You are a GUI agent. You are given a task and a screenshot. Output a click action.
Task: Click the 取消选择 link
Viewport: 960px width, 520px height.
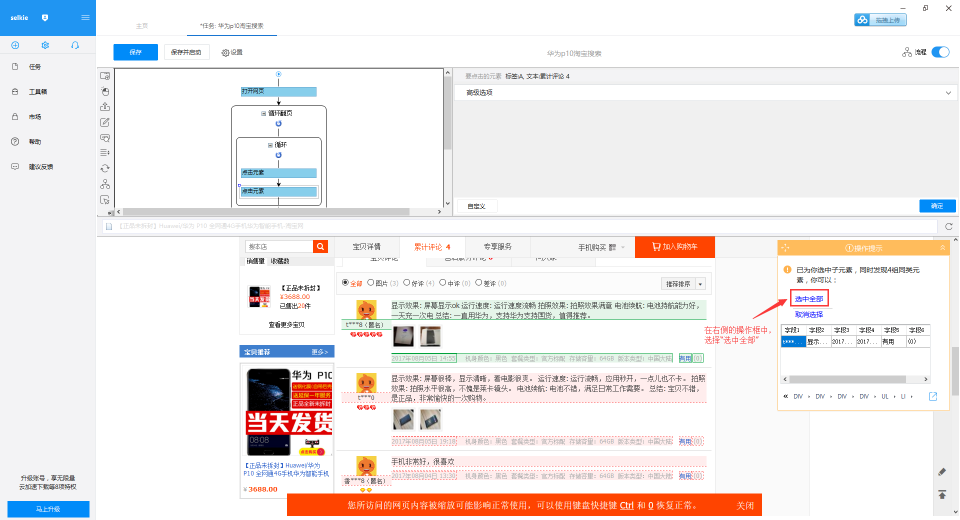809,314
